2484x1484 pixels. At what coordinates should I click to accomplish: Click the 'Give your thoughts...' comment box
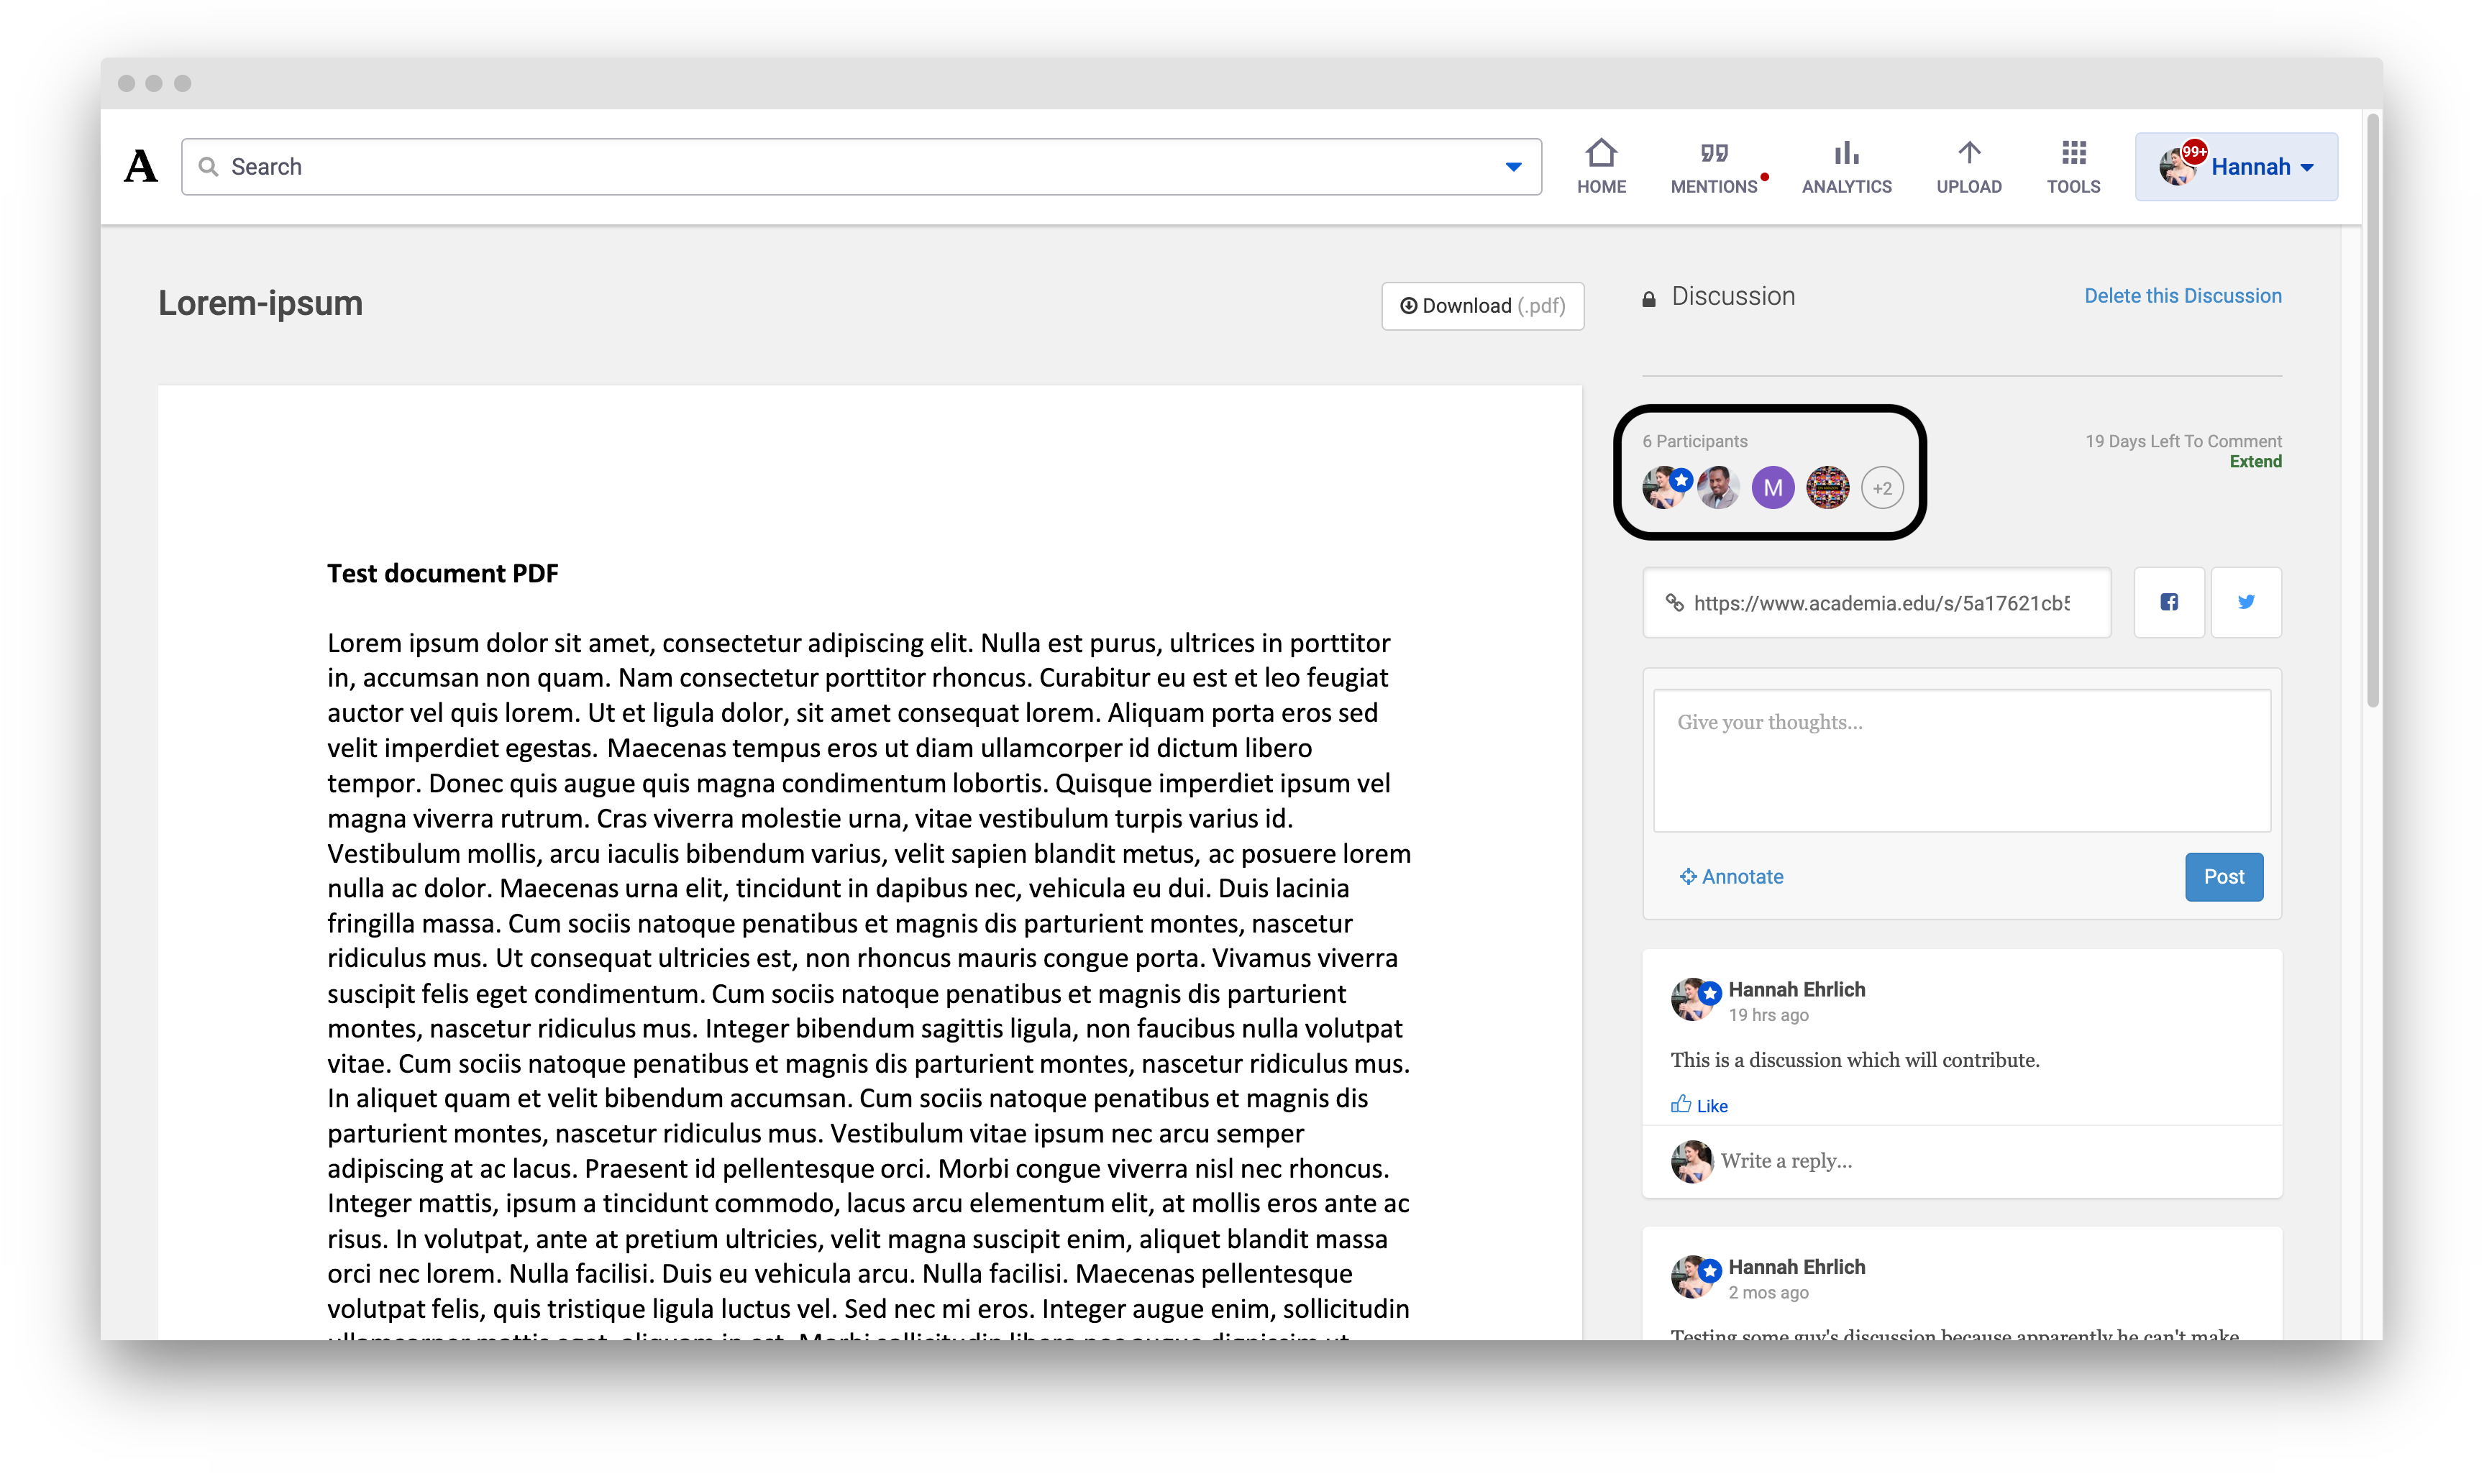1962,760
